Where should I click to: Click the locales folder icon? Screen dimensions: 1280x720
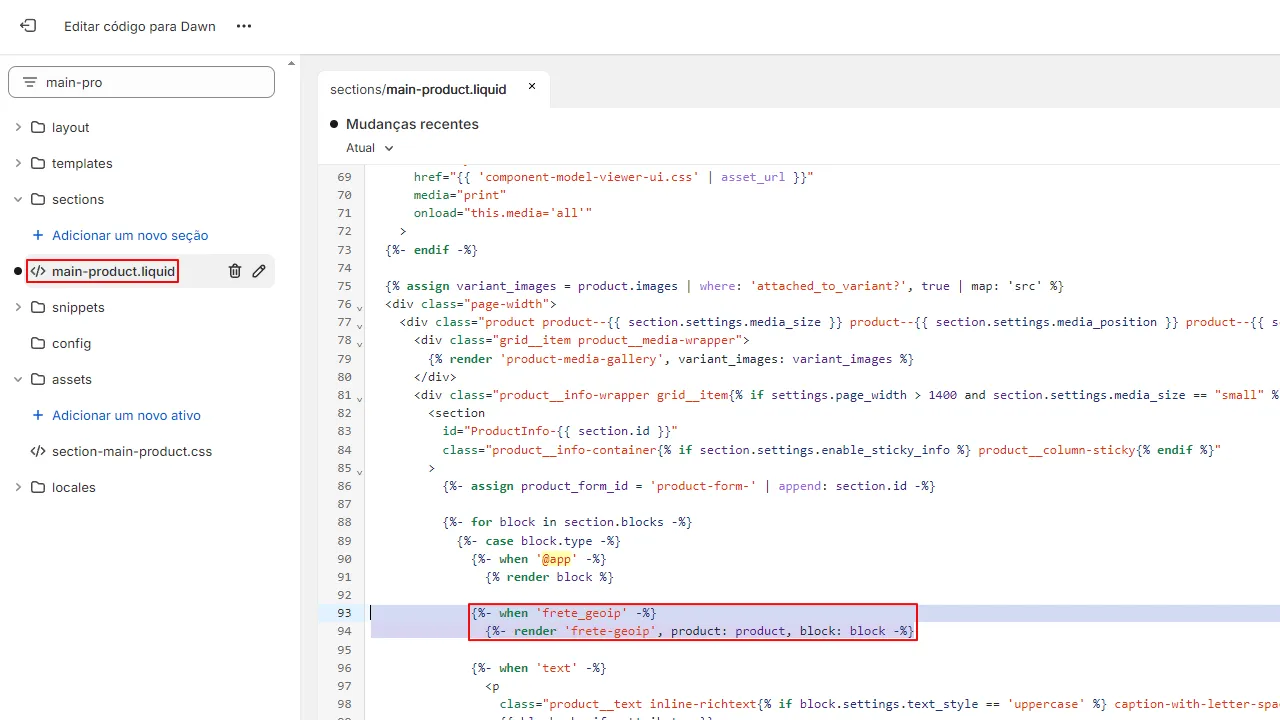[x=38, y=487]
